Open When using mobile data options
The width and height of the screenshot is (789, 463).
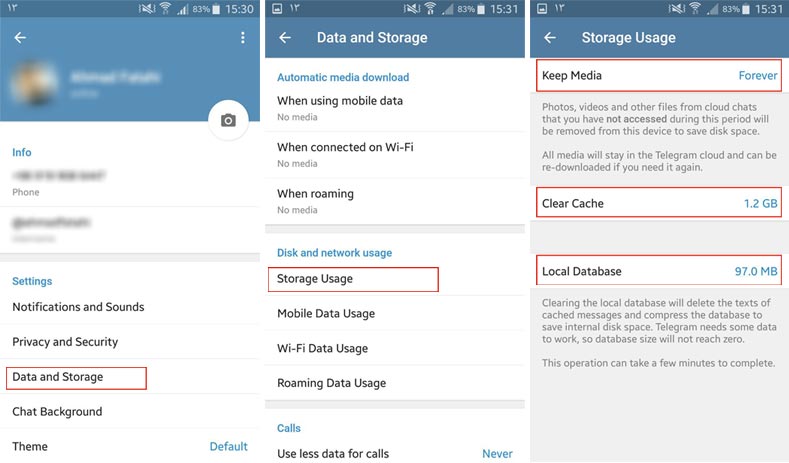click(394, 108)
